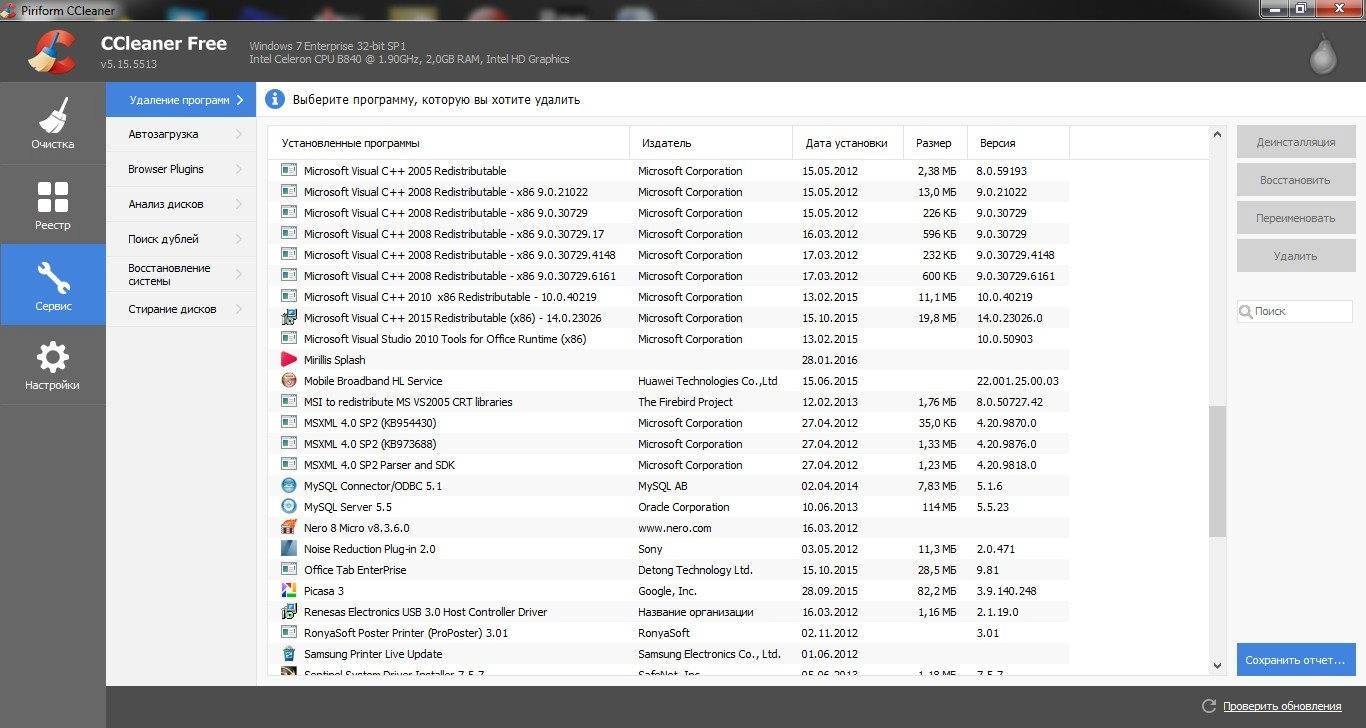Click the scrollbar down arrow

pyautogui.click(x=1217, y=666)
